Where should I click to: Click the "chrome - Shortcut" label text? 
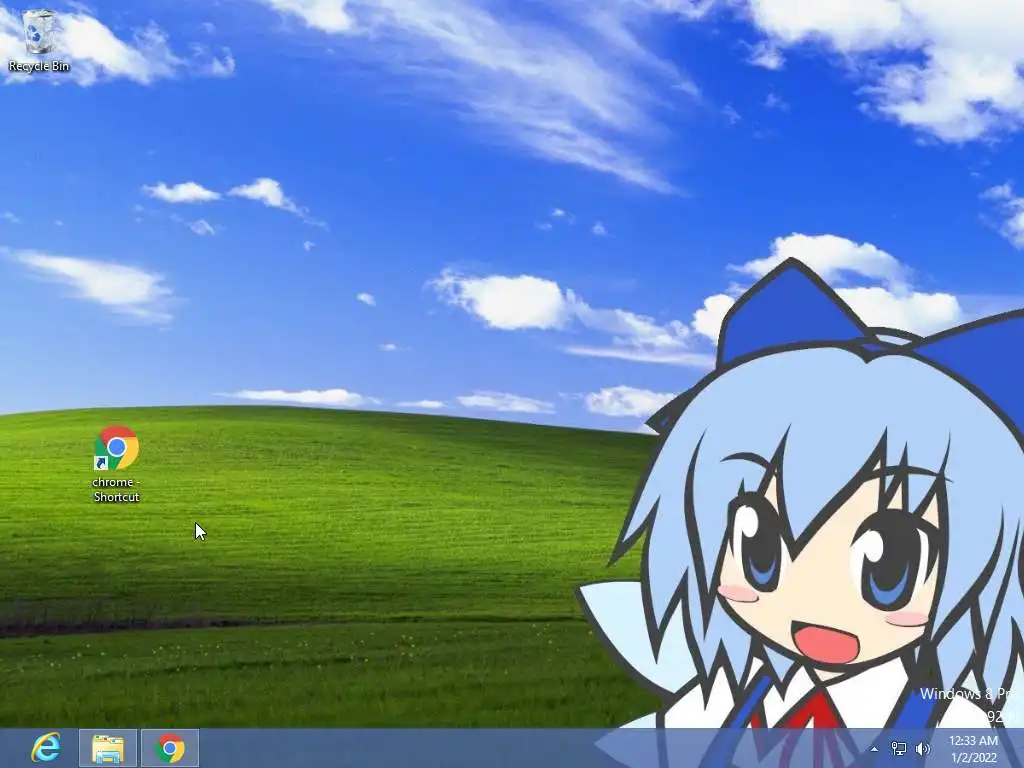coord(116,489)
